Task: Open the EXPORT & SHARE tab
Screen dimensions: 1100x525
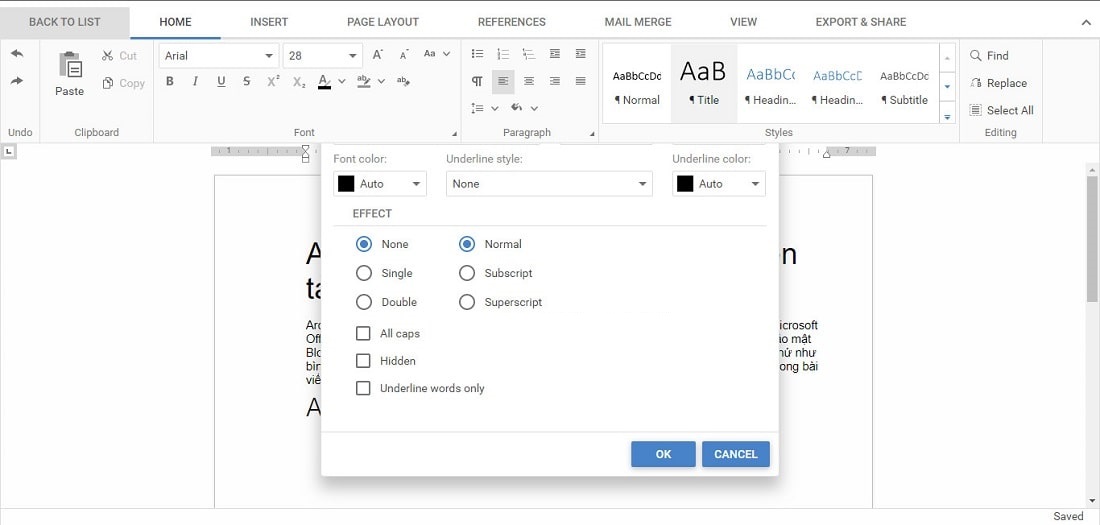Action: 861,22
